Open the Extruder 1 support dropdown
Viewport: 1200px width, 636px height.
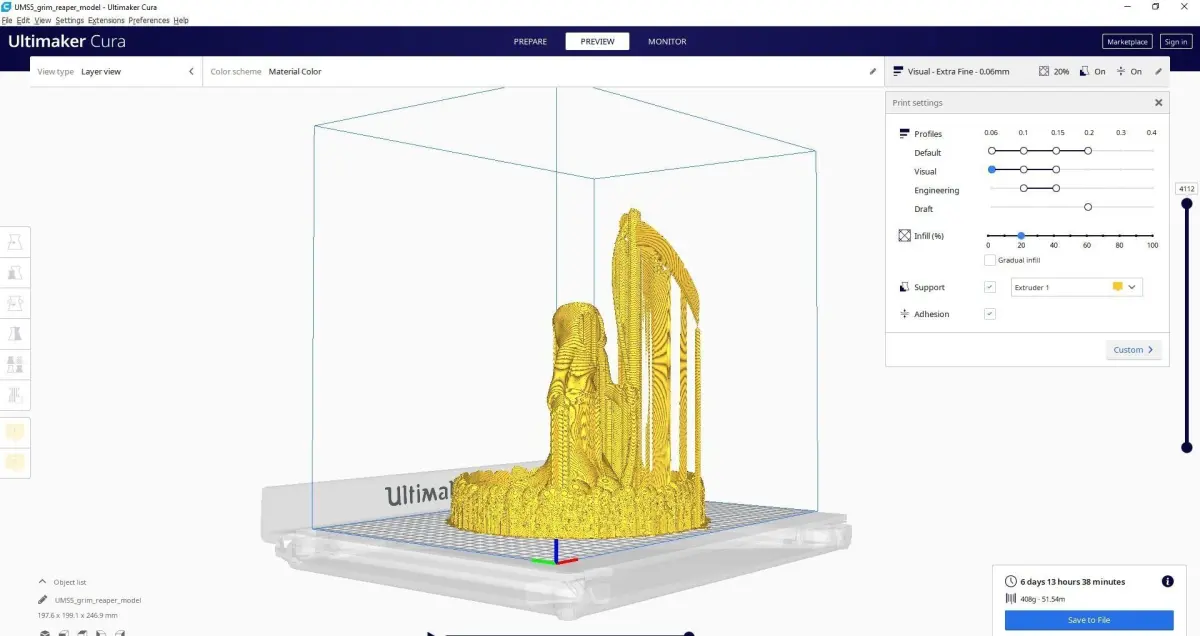click(1077, 287)
